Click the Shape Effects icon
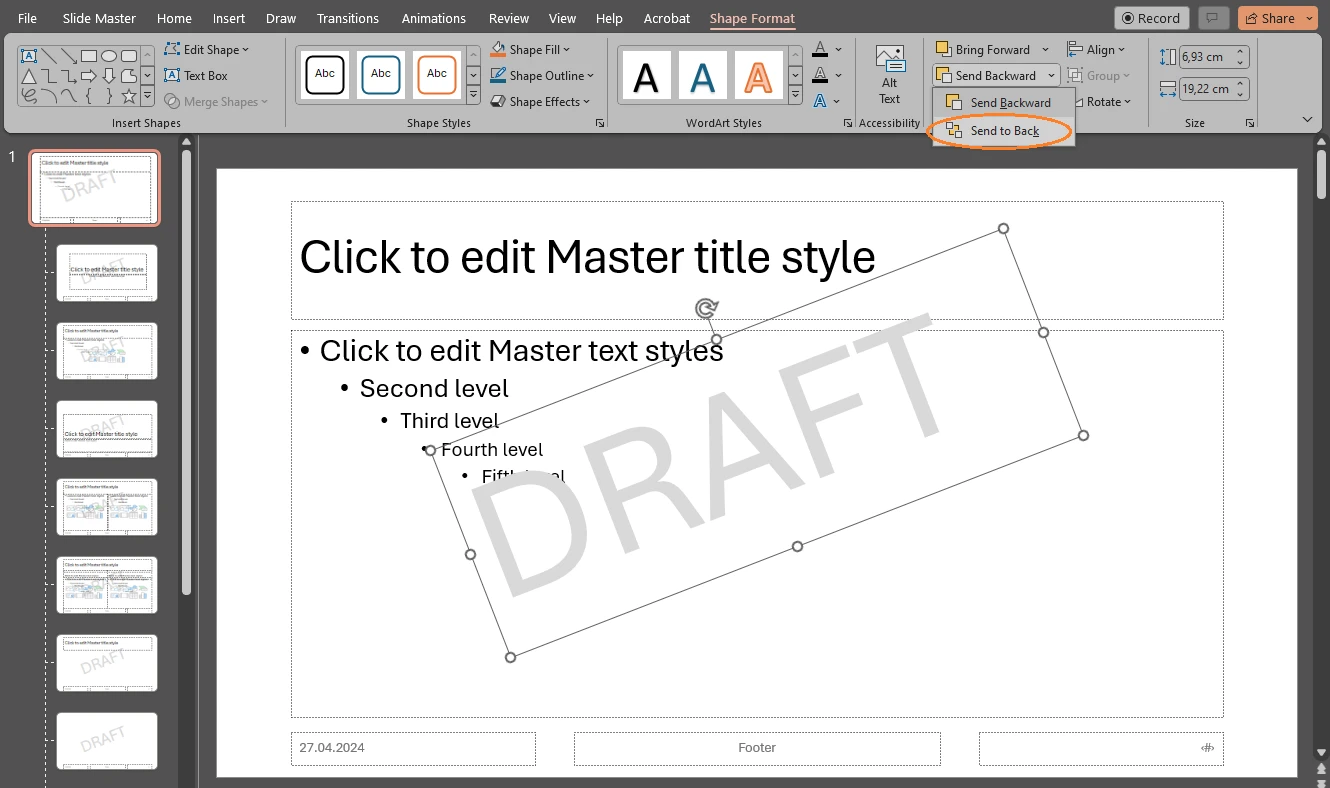 tap(498, 101)
